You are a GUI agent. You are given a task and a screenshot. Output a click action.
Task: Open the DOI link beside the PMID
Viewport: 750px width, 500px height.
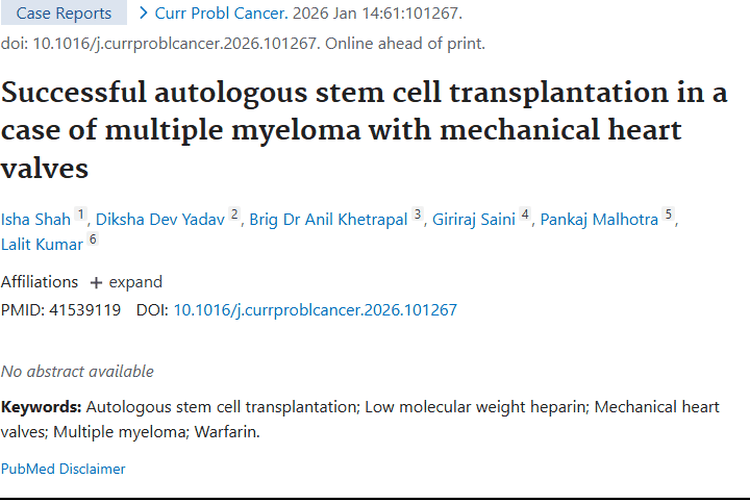point(315,310)
